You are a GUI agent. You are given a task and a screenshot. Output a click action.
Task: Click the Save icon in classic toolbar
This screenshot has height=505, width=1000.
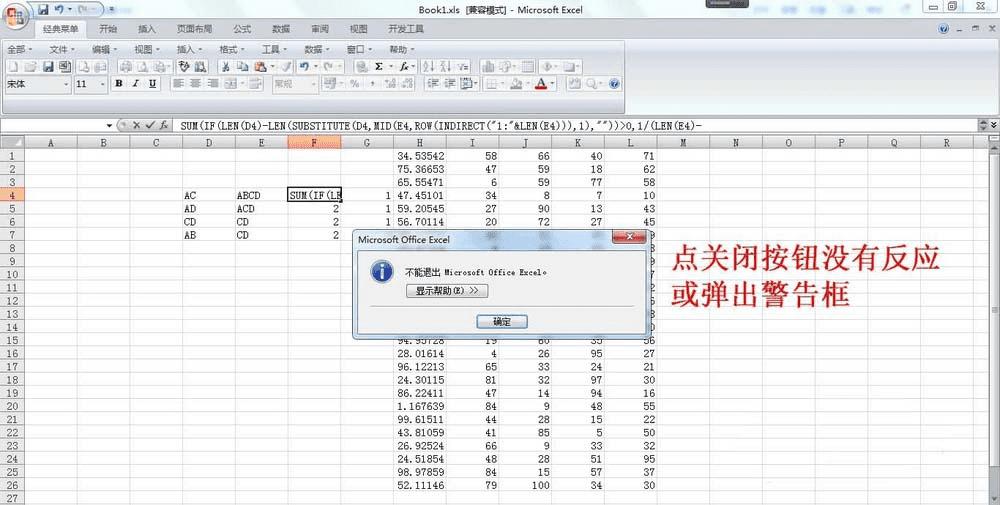pos(48,66)
